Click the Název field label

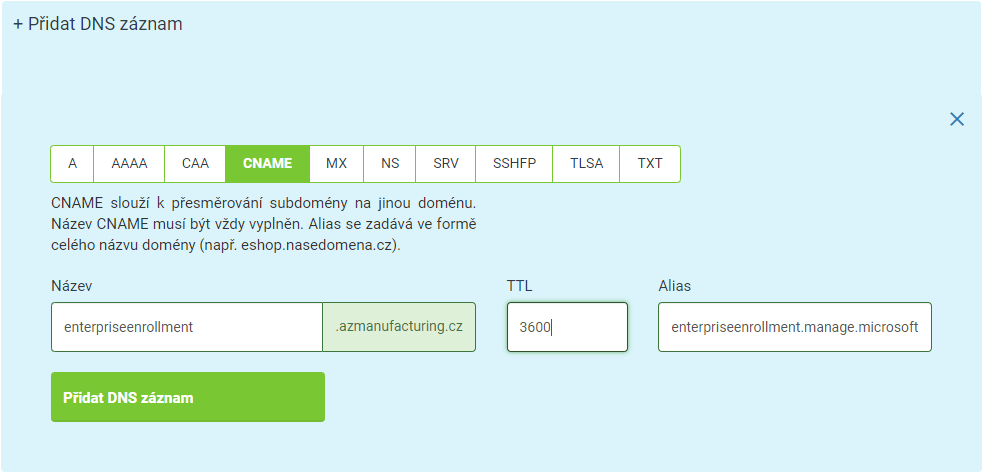coord(72,286)
